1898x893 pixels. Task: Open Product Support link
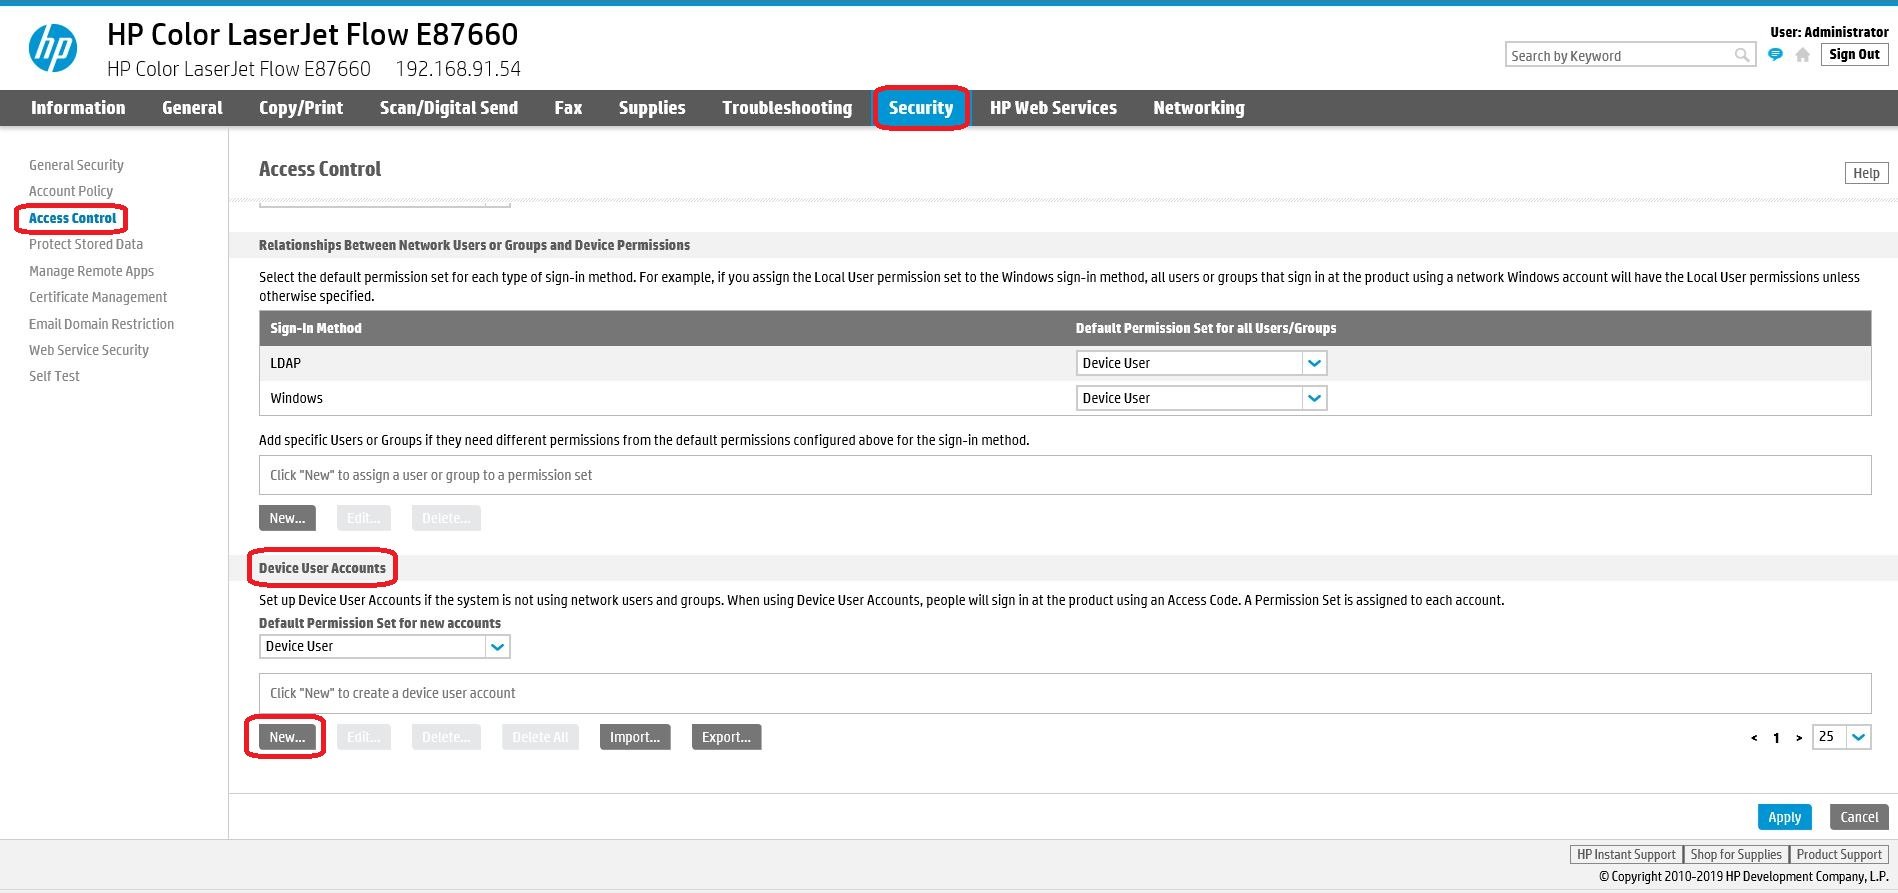coord(1838,855)
